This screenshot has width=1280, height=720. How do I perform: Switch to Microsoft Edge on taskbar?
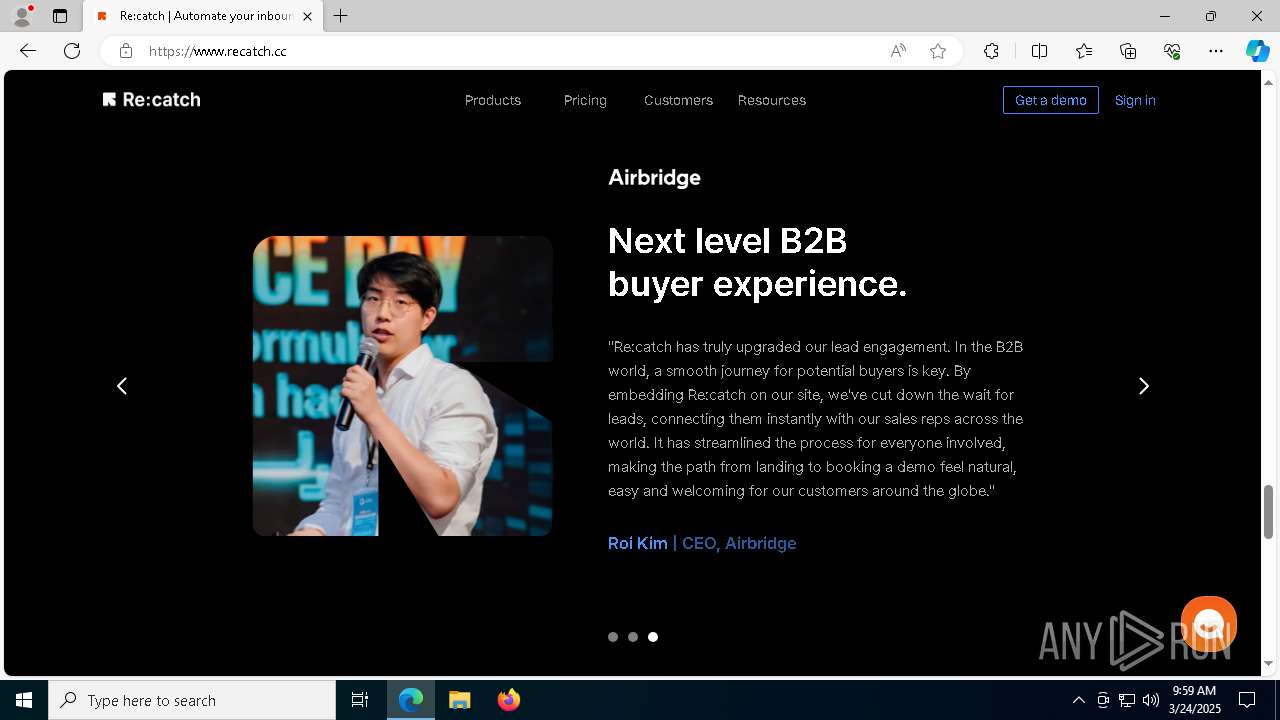click(411, 700)
